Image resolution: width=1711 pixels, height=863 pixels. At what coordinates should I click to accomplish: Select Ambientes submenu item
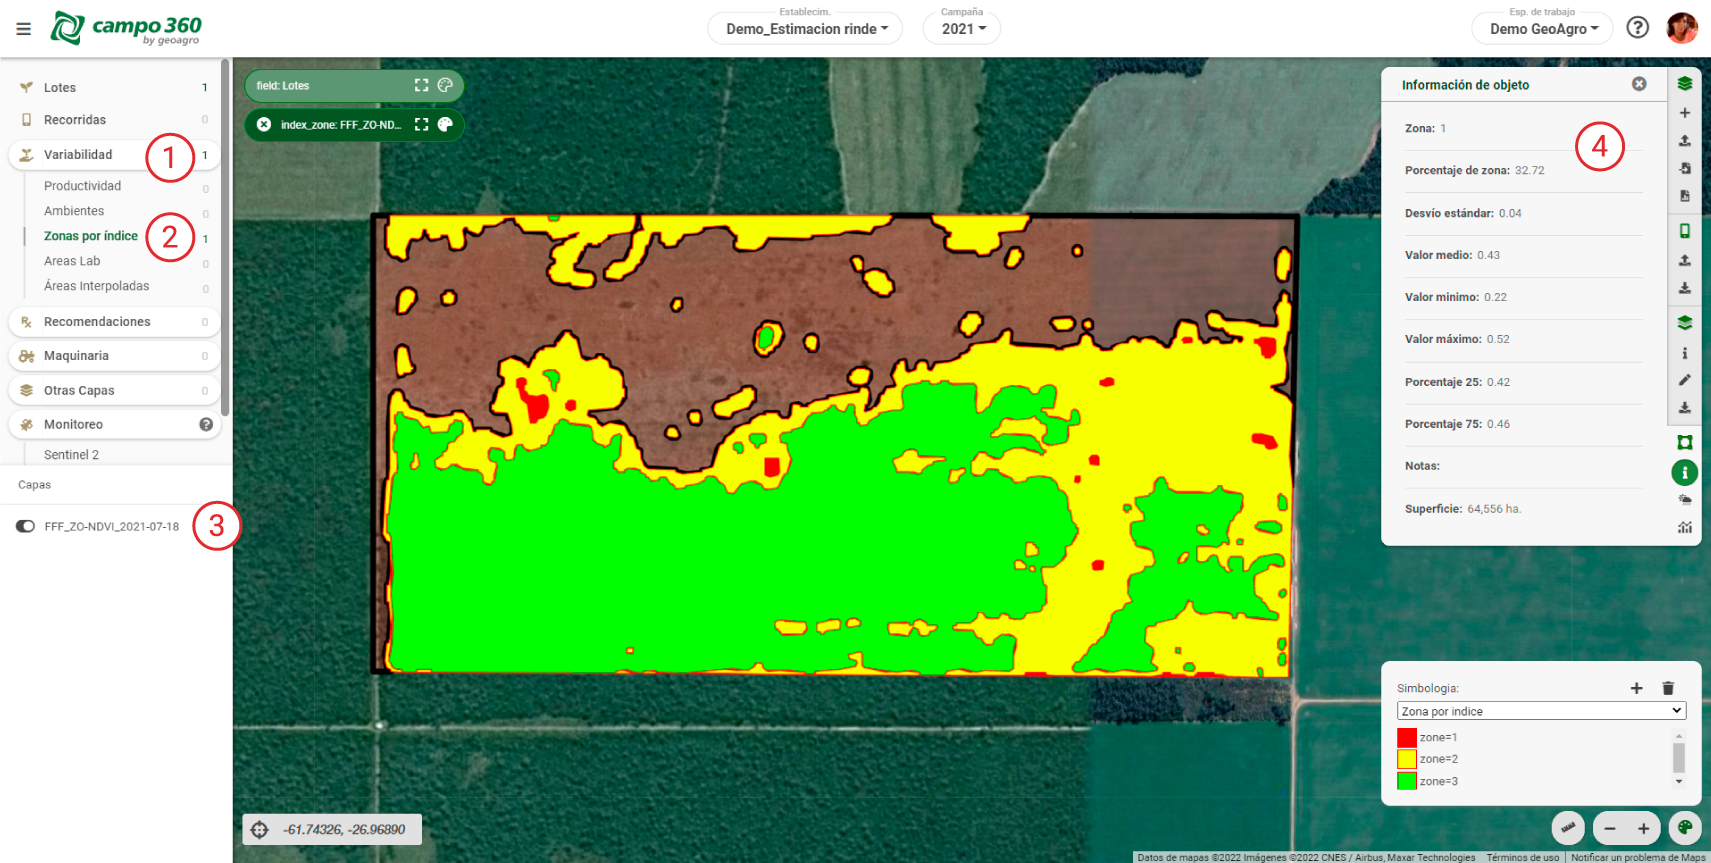(74, 211)
